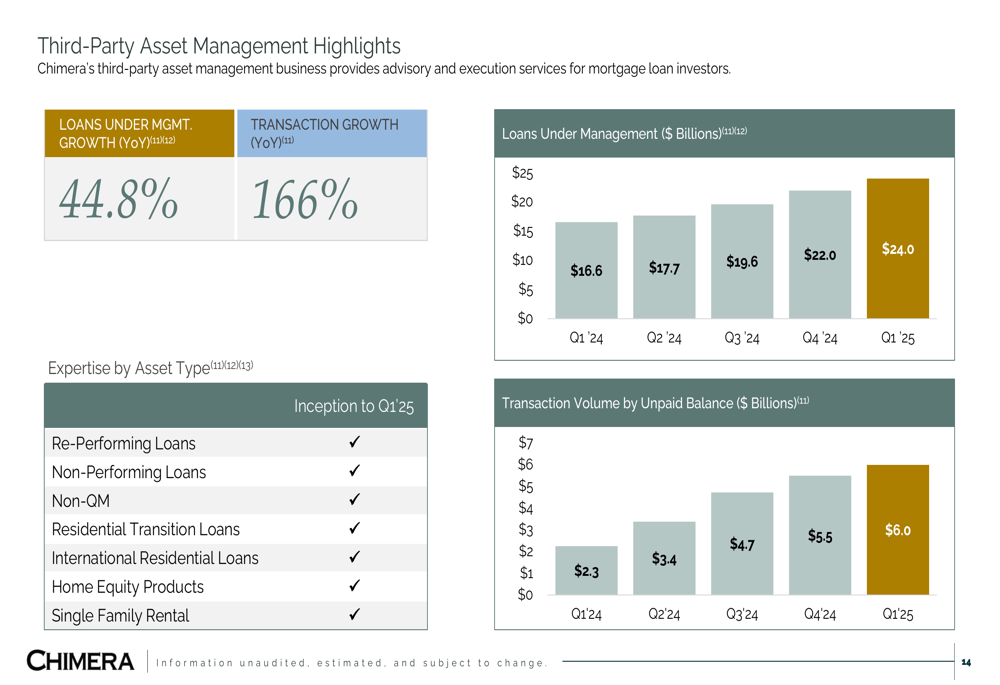Select the 44.8% growth figure
Screen dimensions: 1000x685
pyautogui.click(x=119, y=199)
